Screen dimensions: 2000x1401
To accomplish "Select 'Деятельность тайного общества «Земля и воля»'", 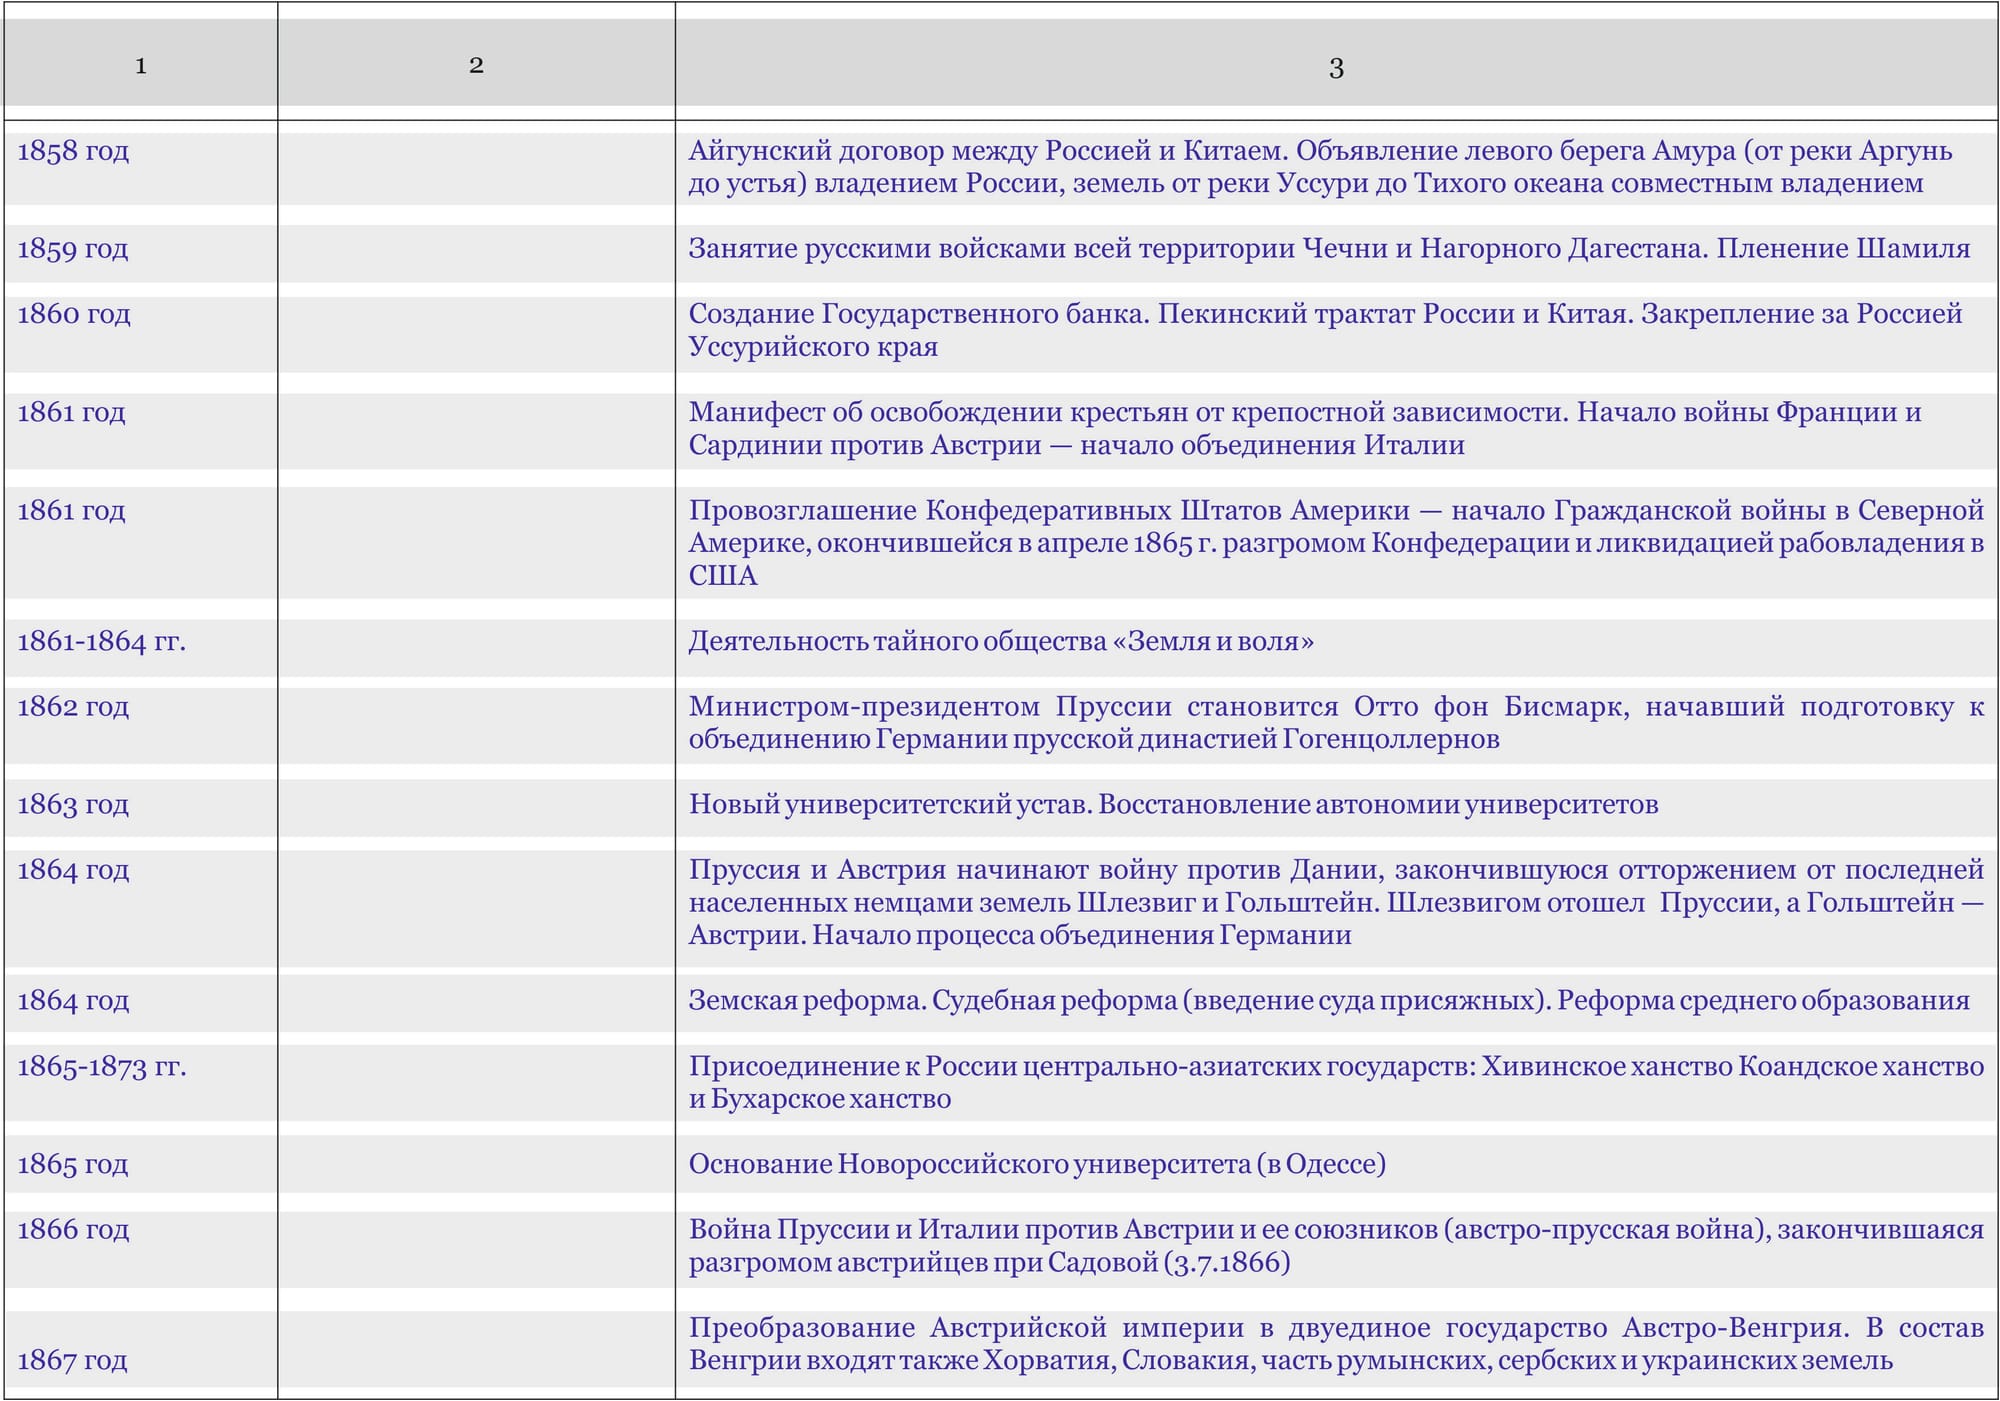I will tap(1001, 641).
